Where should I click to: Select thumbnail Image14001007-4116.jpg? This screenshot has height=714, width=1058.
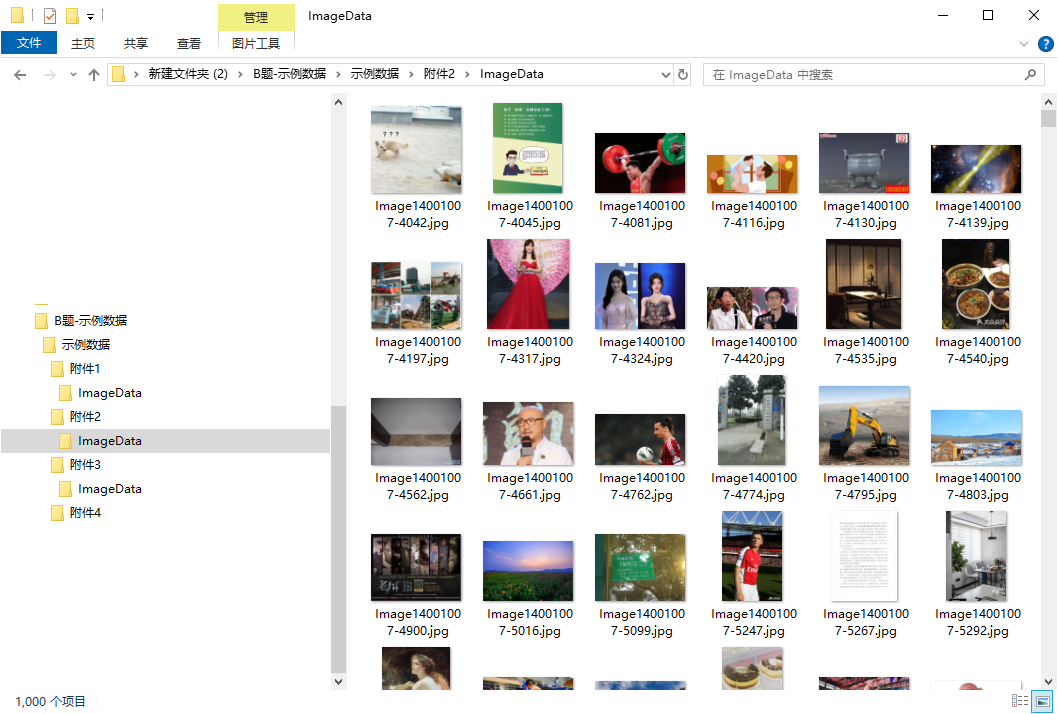(752, 174)
